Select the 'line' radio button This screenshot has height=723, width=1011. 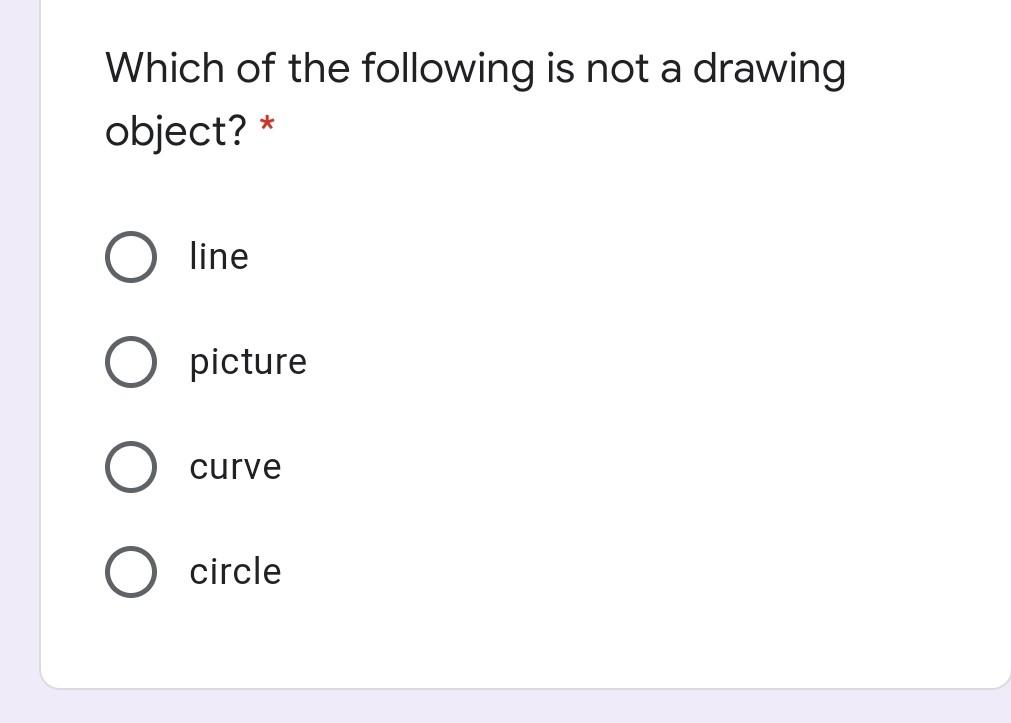coord(131,257)
